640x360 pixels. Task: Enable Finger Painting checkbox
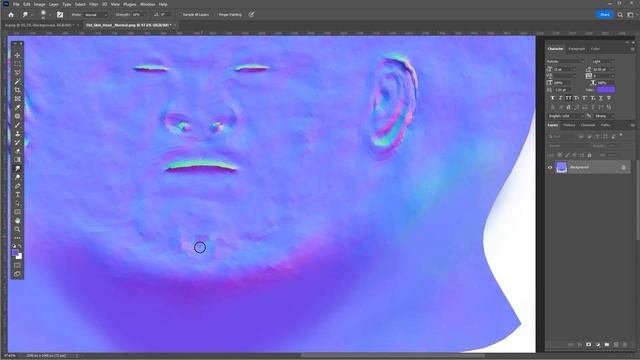216,15
